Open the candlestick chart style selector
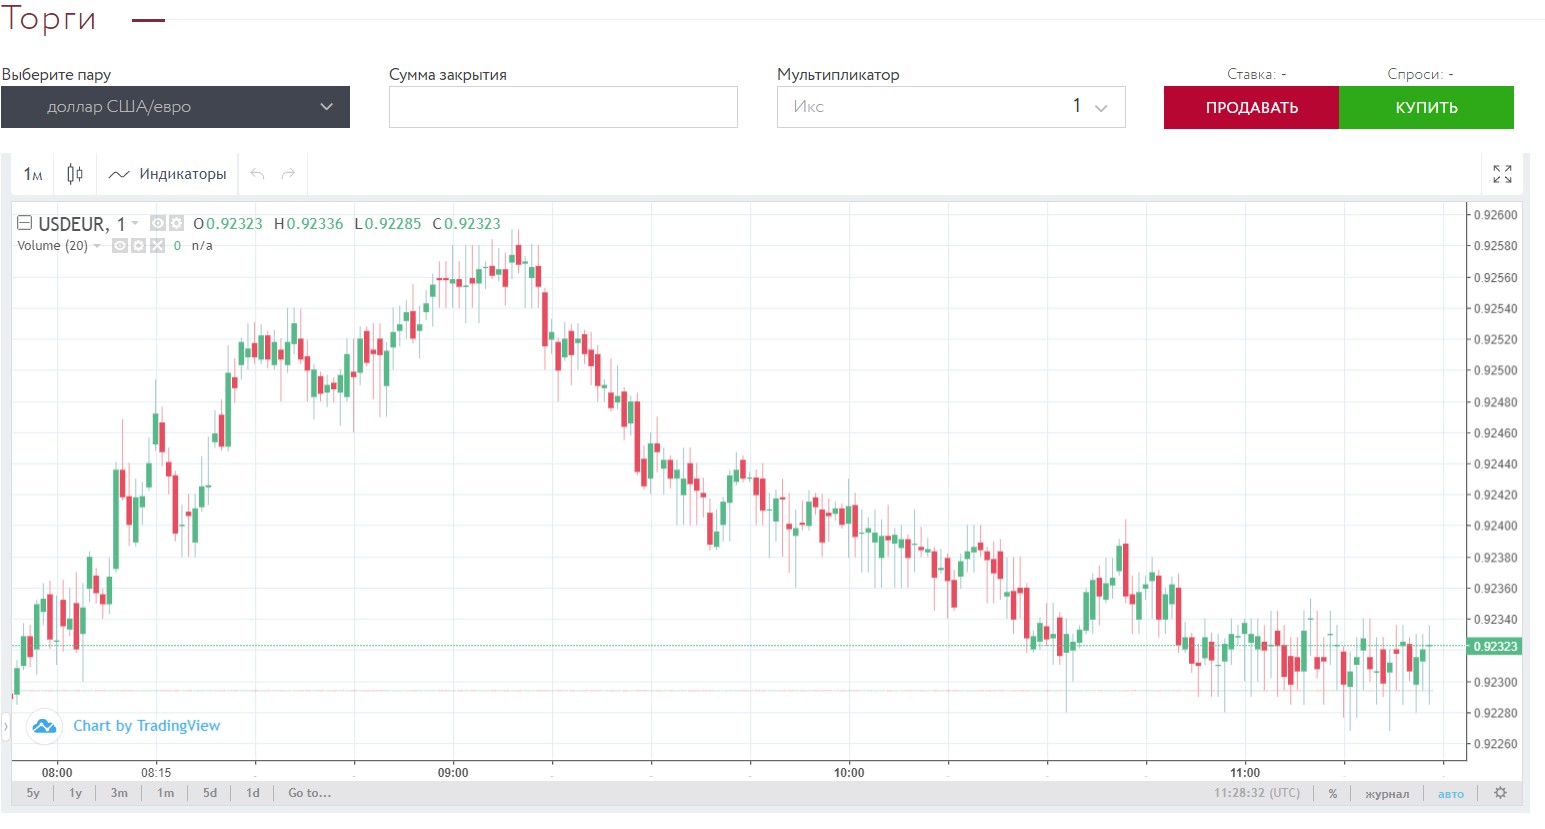Screen dimensions: 1545x829 pos(75,174)
